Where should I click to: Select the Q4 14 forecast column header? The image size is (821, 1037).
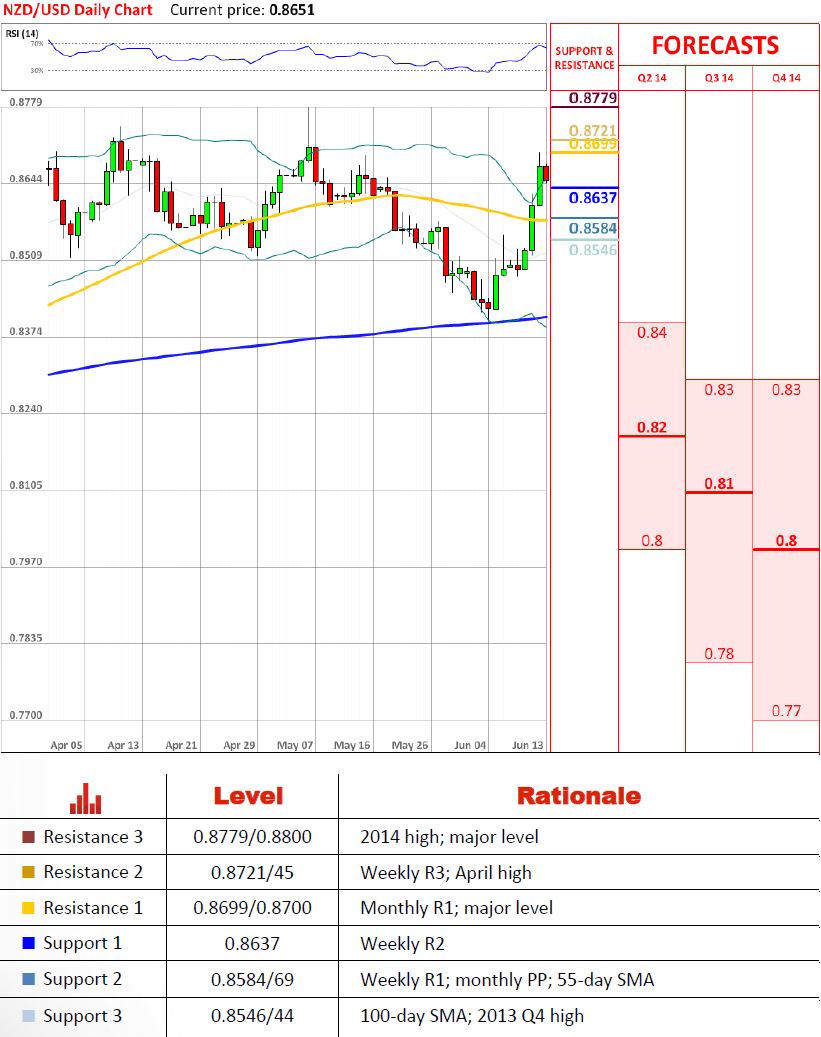click(x=786, y=77)
